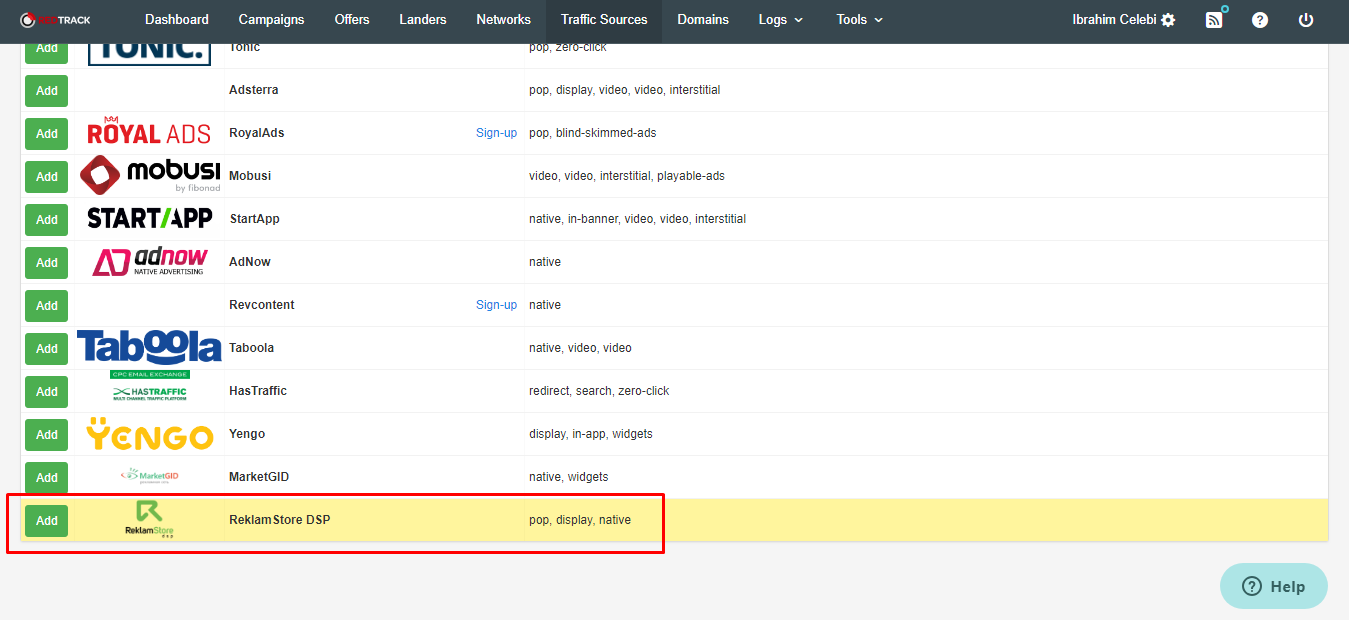Screen dimensions: 1349x620
Task: Click the MarketGID name text
Action: point(259,477)
